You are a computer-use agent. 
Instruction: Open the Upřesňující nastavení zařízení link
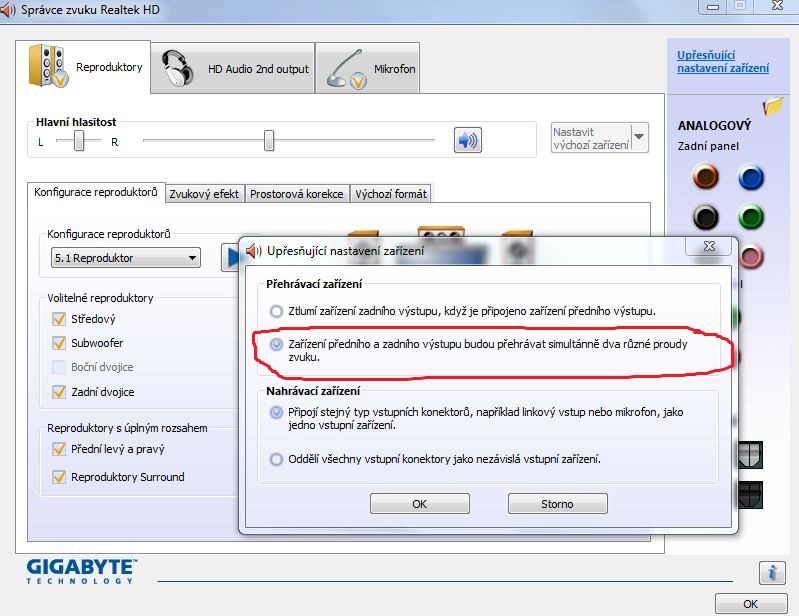click(x=723, y=62)
